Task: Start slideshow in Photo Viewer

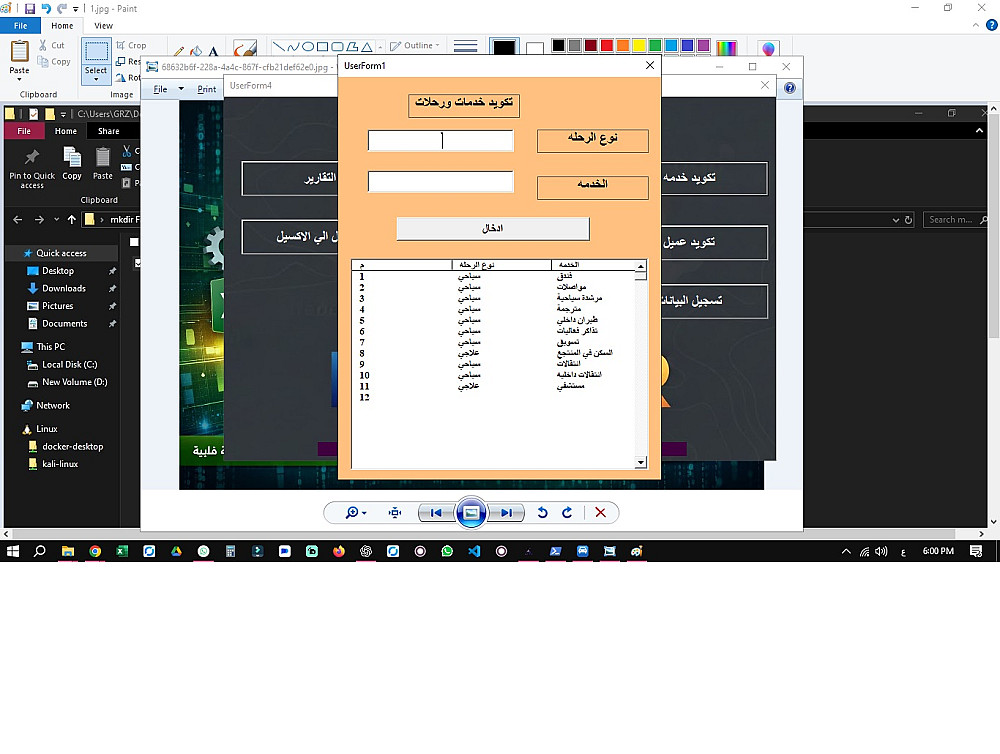Action: (471, 513)
